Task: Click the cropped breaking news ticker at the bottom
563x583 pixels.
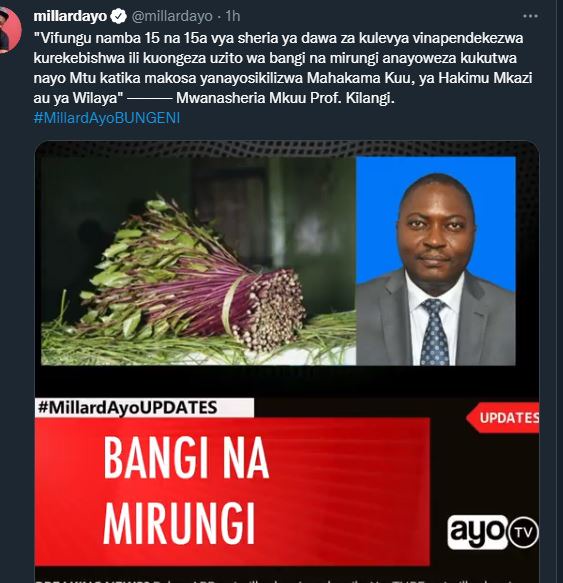Action: [x=287, y=580]
